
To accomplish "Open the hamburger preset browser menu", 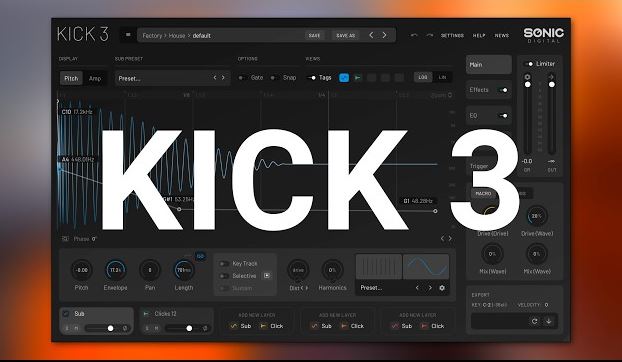I will [x=128, y=35].
